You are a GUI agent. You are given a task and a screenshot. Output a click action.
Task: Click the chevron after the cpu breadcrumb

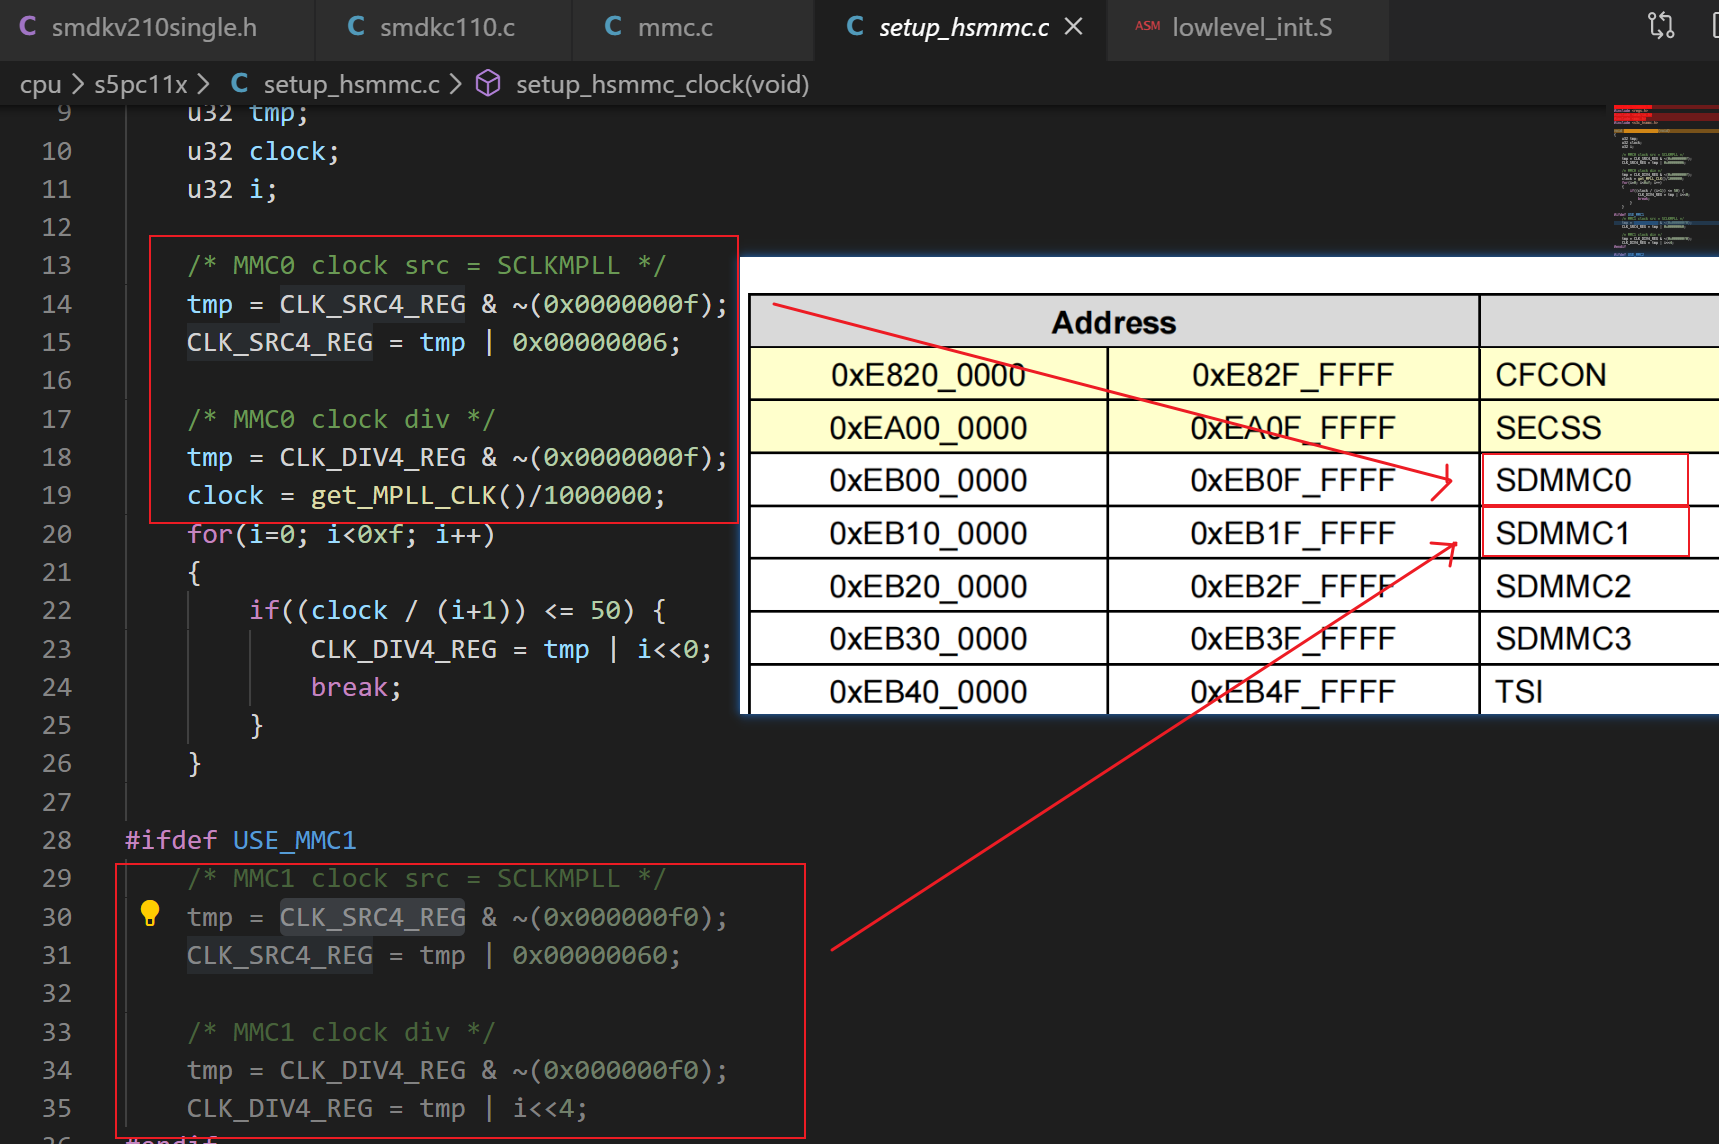(77, 84)
